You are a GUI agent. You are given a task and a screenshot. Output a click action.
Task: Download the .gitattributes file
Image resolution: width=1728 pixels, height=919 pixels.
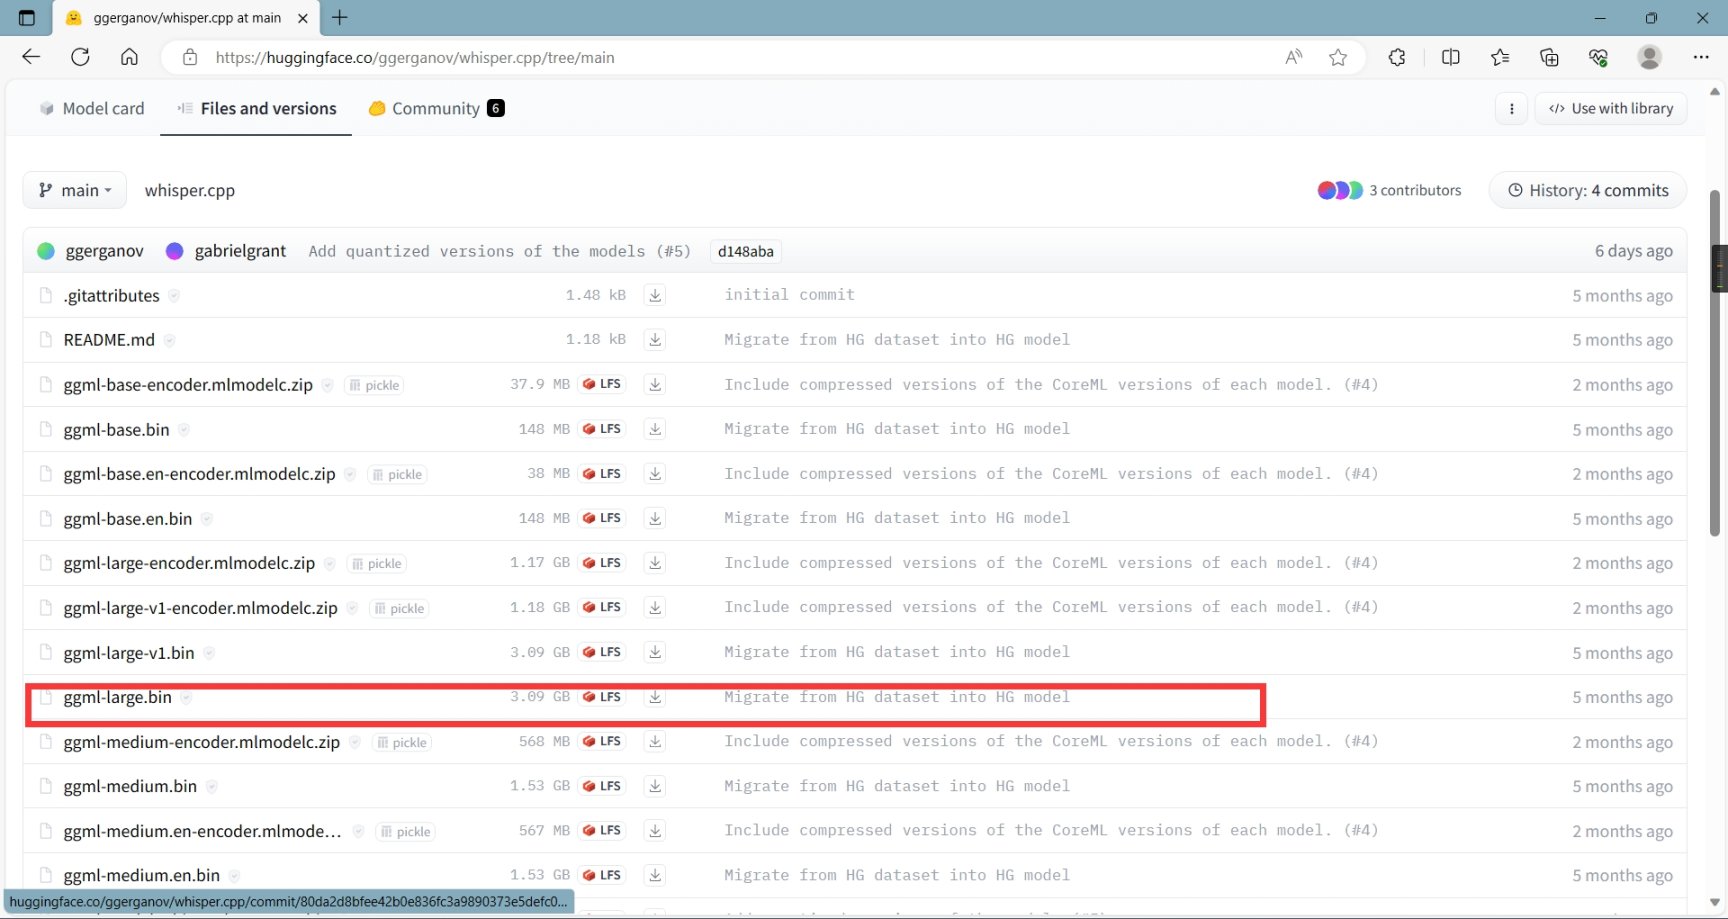pyautogui.click(x=655, y=295)
